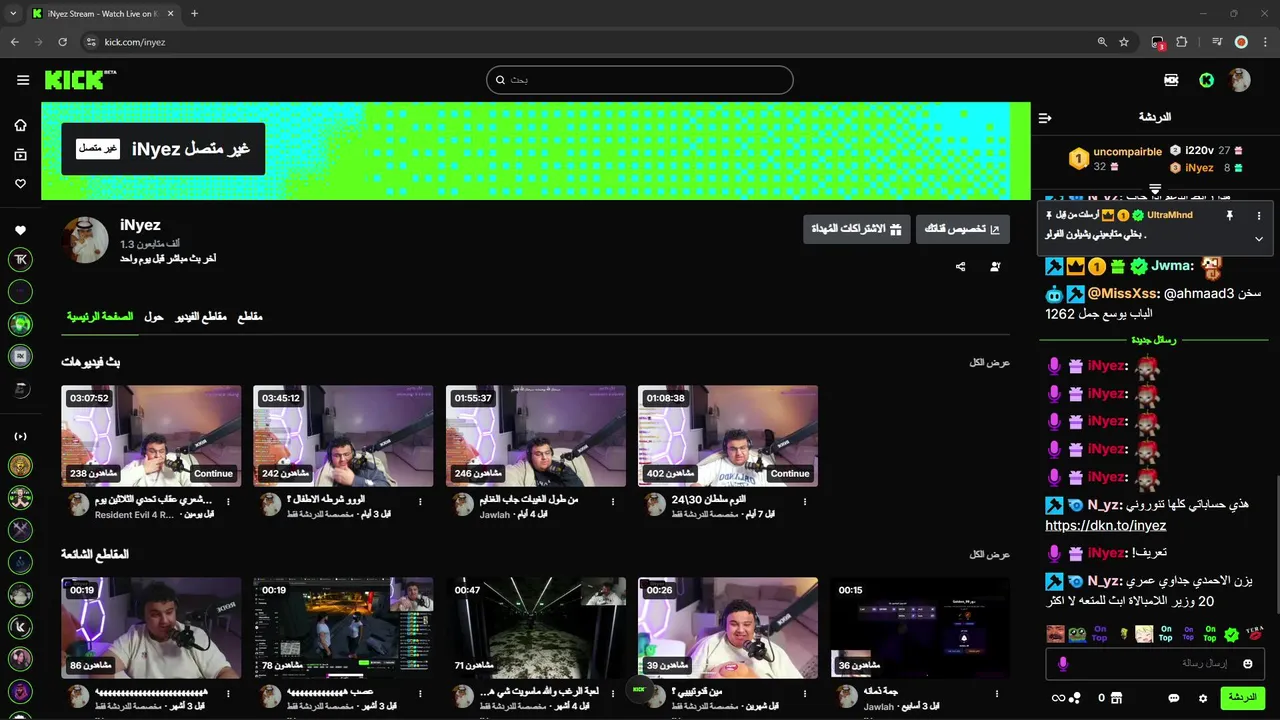This screenshot has width=1280, height=720.
Task: Click the بحث search box
Action: point(640,80)
